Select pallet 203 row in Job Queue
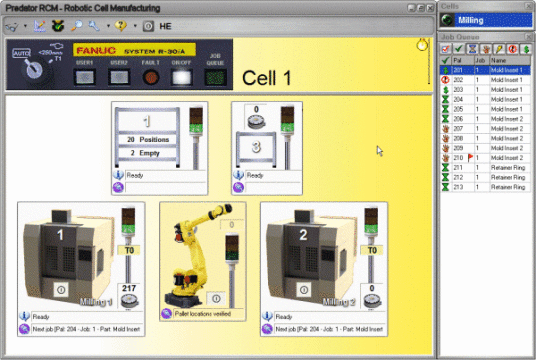The width and height of the screenshot is (536, 360). click(x=485, y=90)
